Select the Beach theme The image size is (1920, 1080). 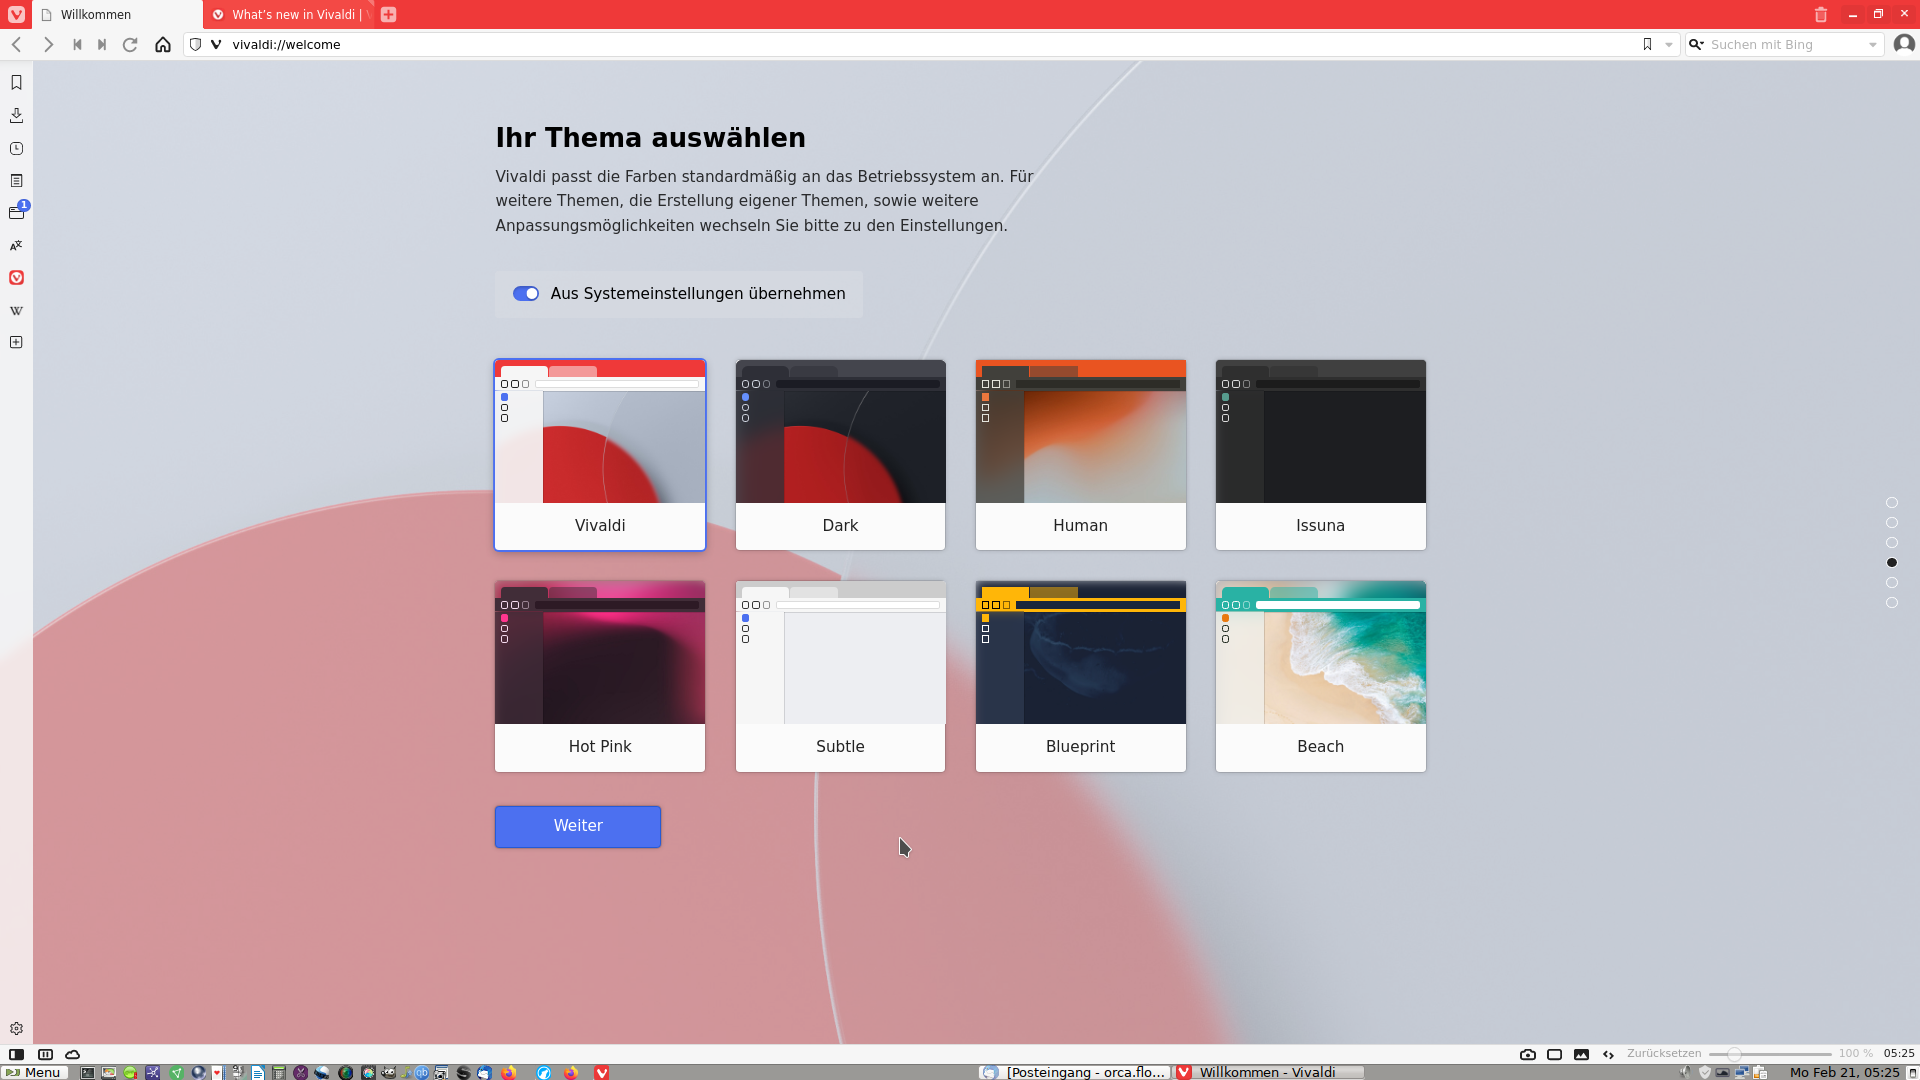pos(1321,676)
